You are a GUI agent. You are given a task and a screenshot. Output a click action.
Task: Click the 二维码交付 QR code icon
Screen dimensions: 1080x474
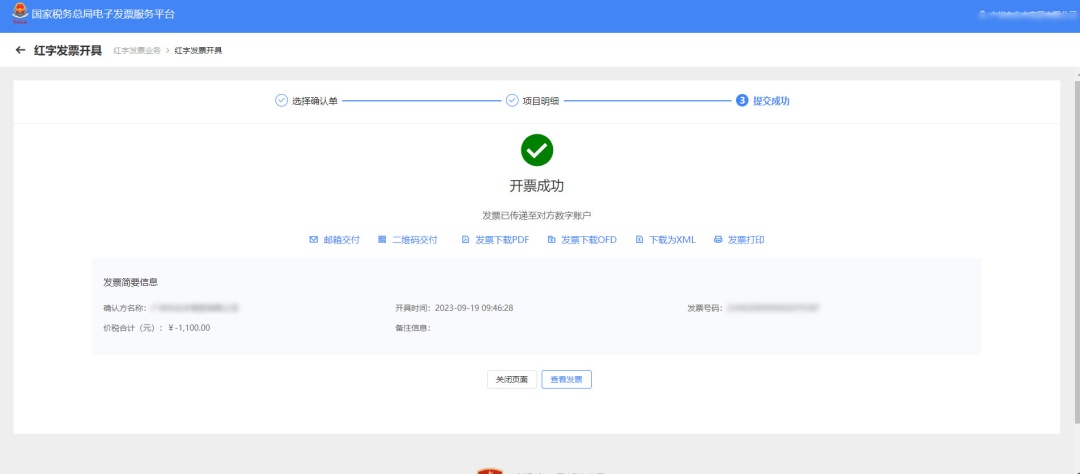[382, 240]
